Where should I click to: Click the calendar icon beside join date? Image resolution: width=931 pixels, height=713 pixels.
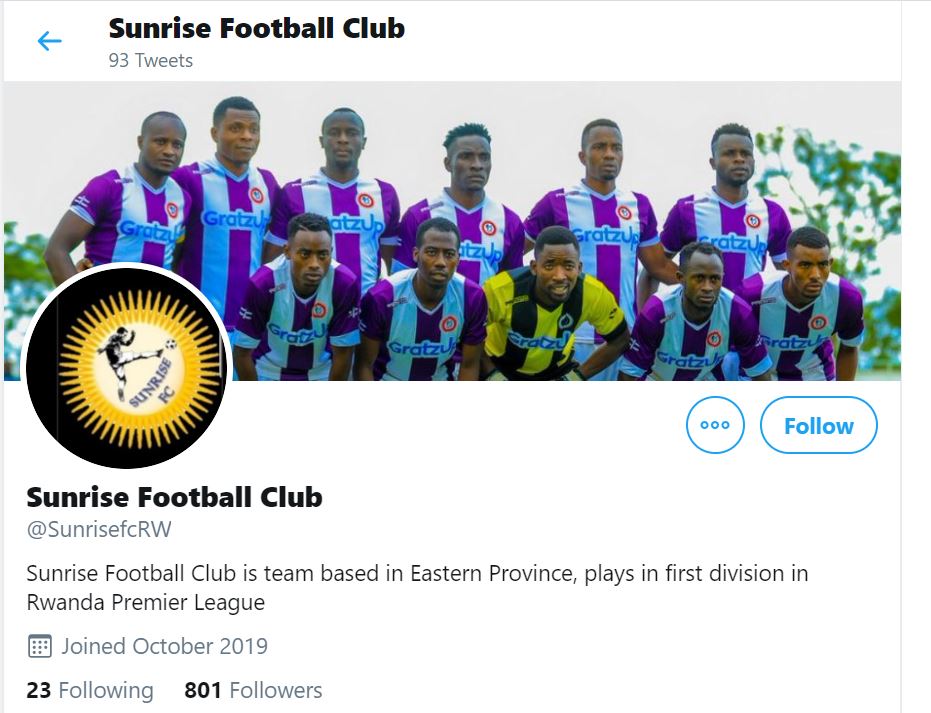[39, 646]
